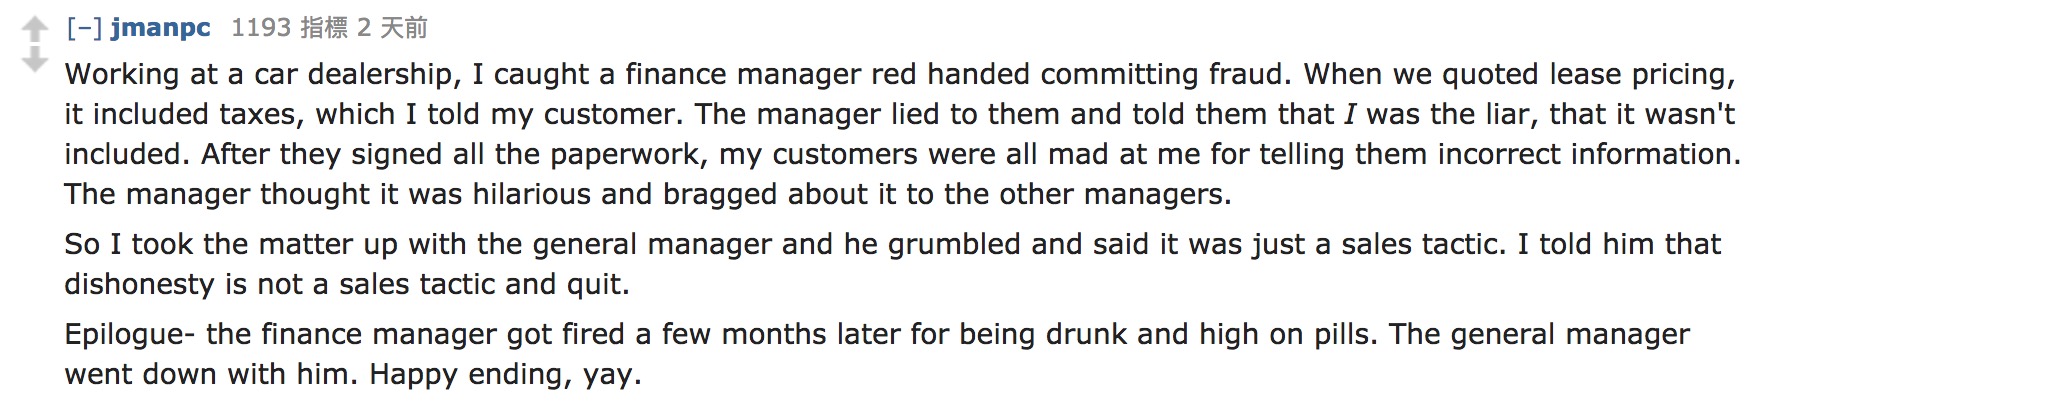
Task: Click the paragraph starting 'So I took the matter'
Action: click(x=893, y=264)
